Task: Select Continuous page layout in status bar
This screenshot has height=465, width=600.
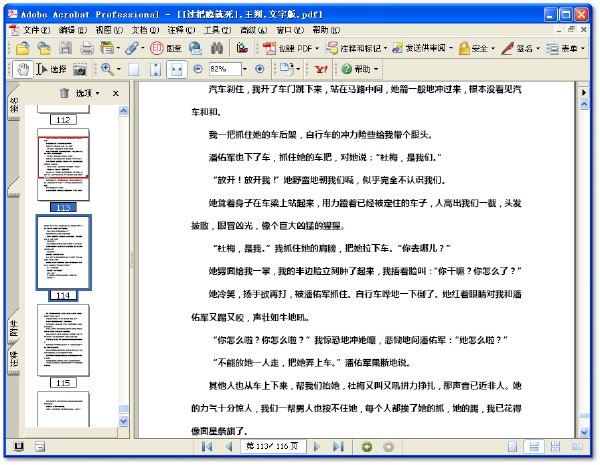Action: coord(534,447)
